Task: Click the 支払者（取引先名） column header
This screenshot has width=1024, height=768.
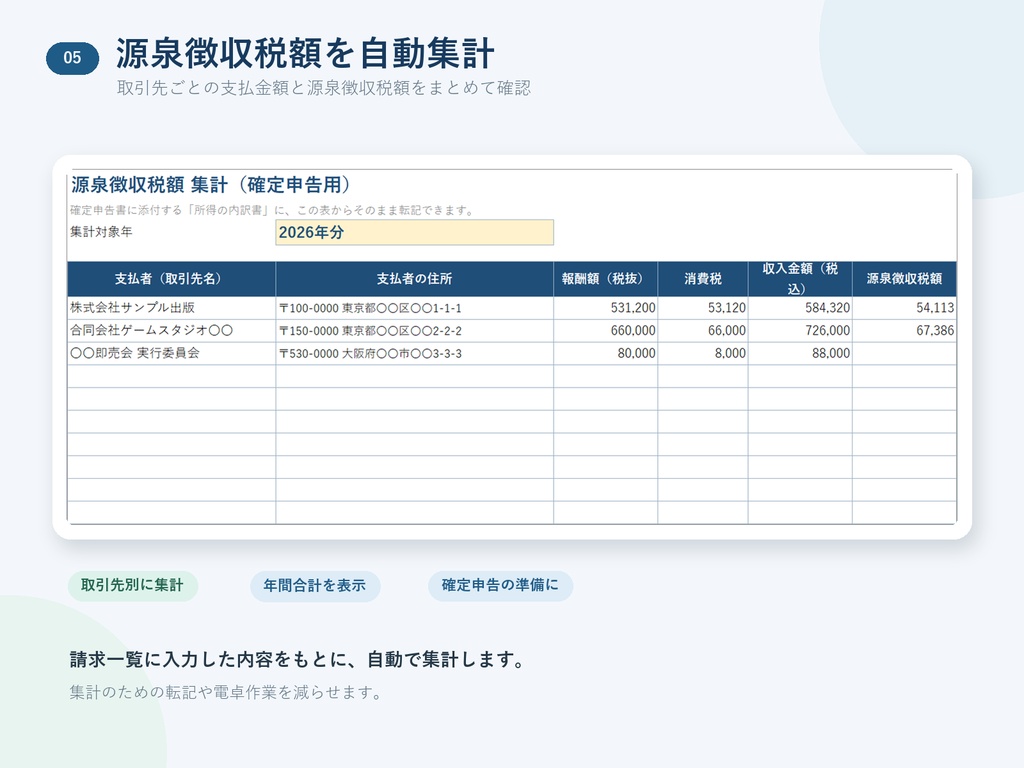Action: point(171,279)
